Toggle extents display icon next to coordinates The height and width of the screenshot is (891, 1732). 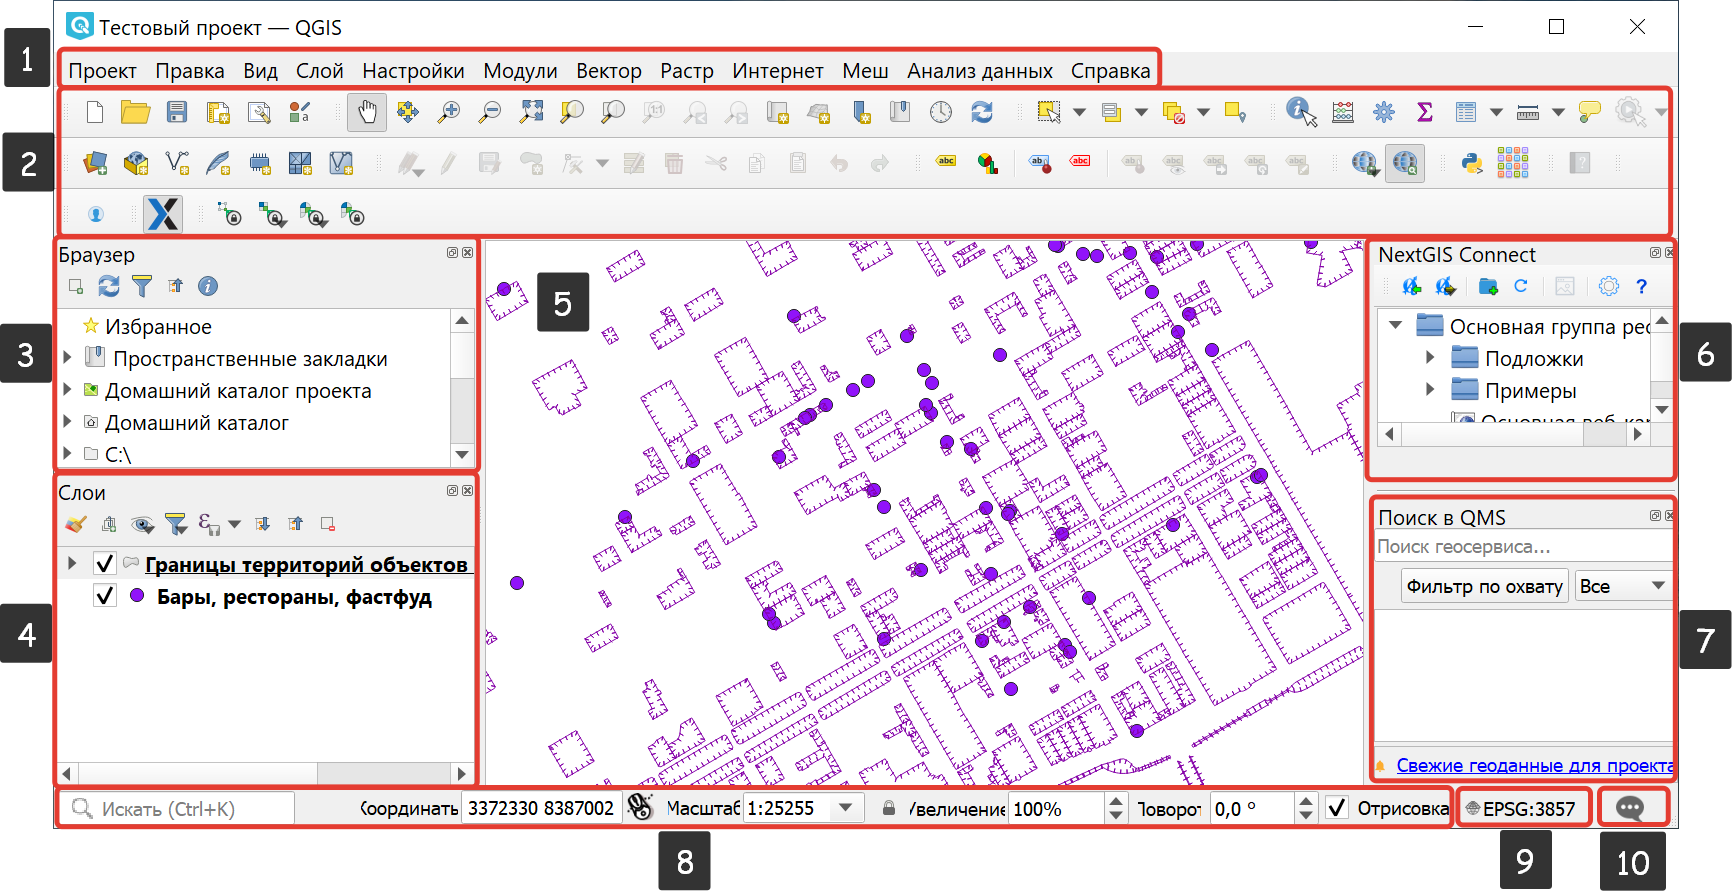tap(640, 807)
